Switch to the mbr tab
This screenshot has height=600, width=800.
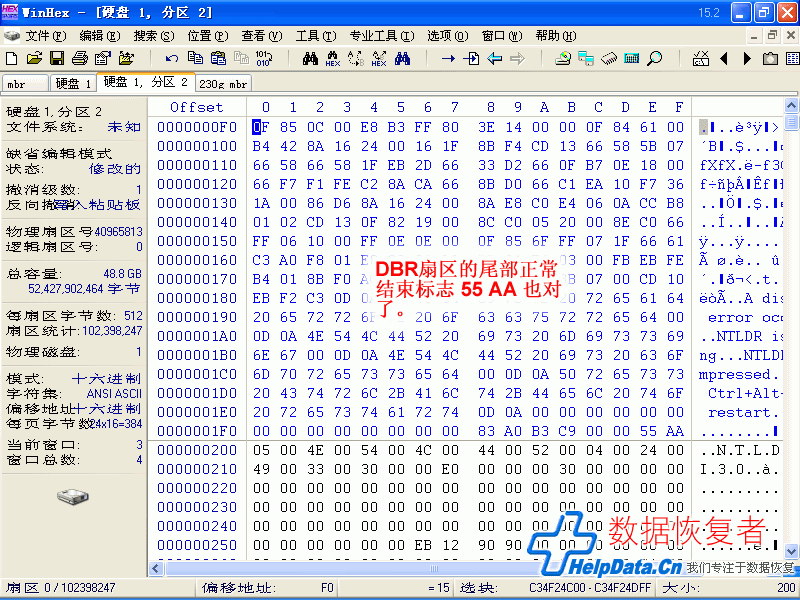[x=24, y=84]
